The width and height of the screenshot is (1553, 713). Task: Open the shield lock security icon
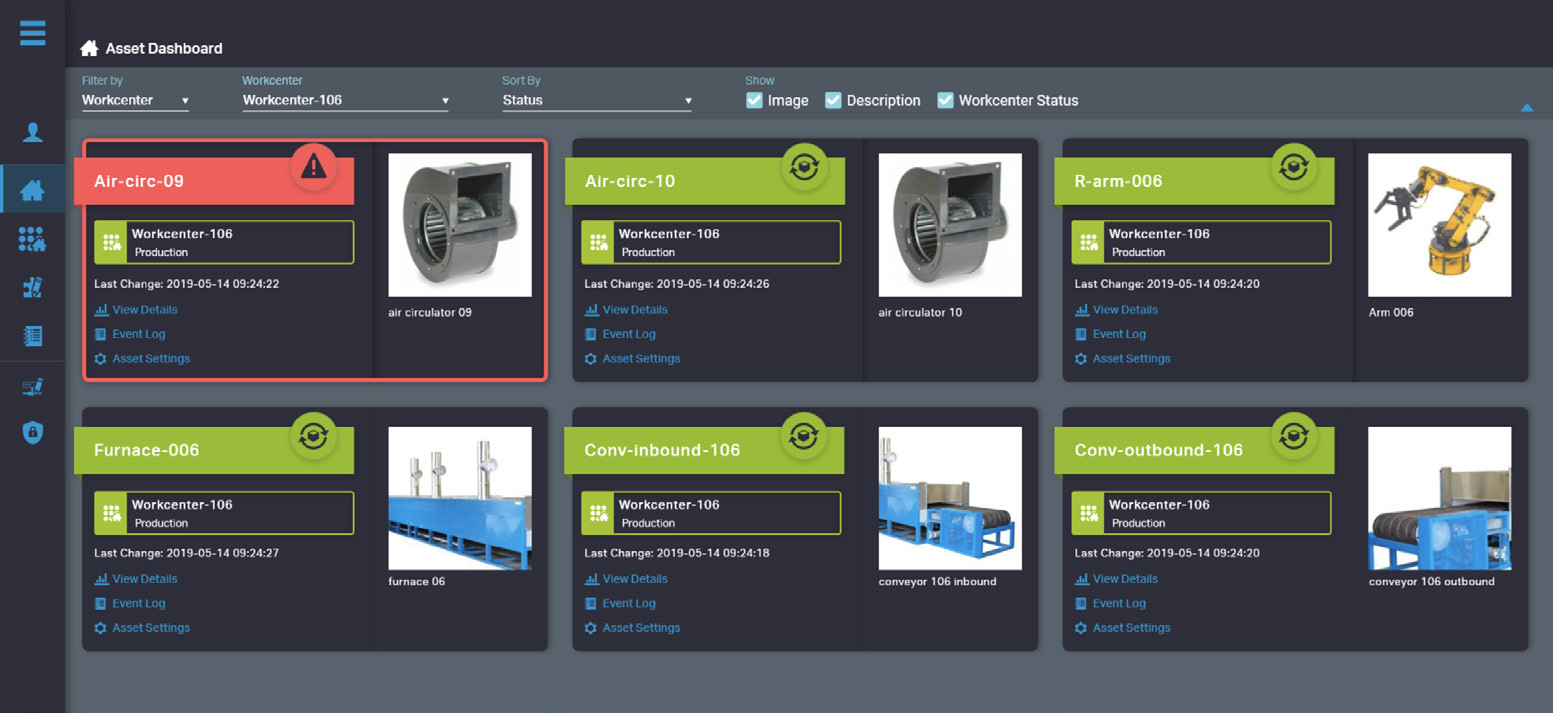click(x=32, y=432)
